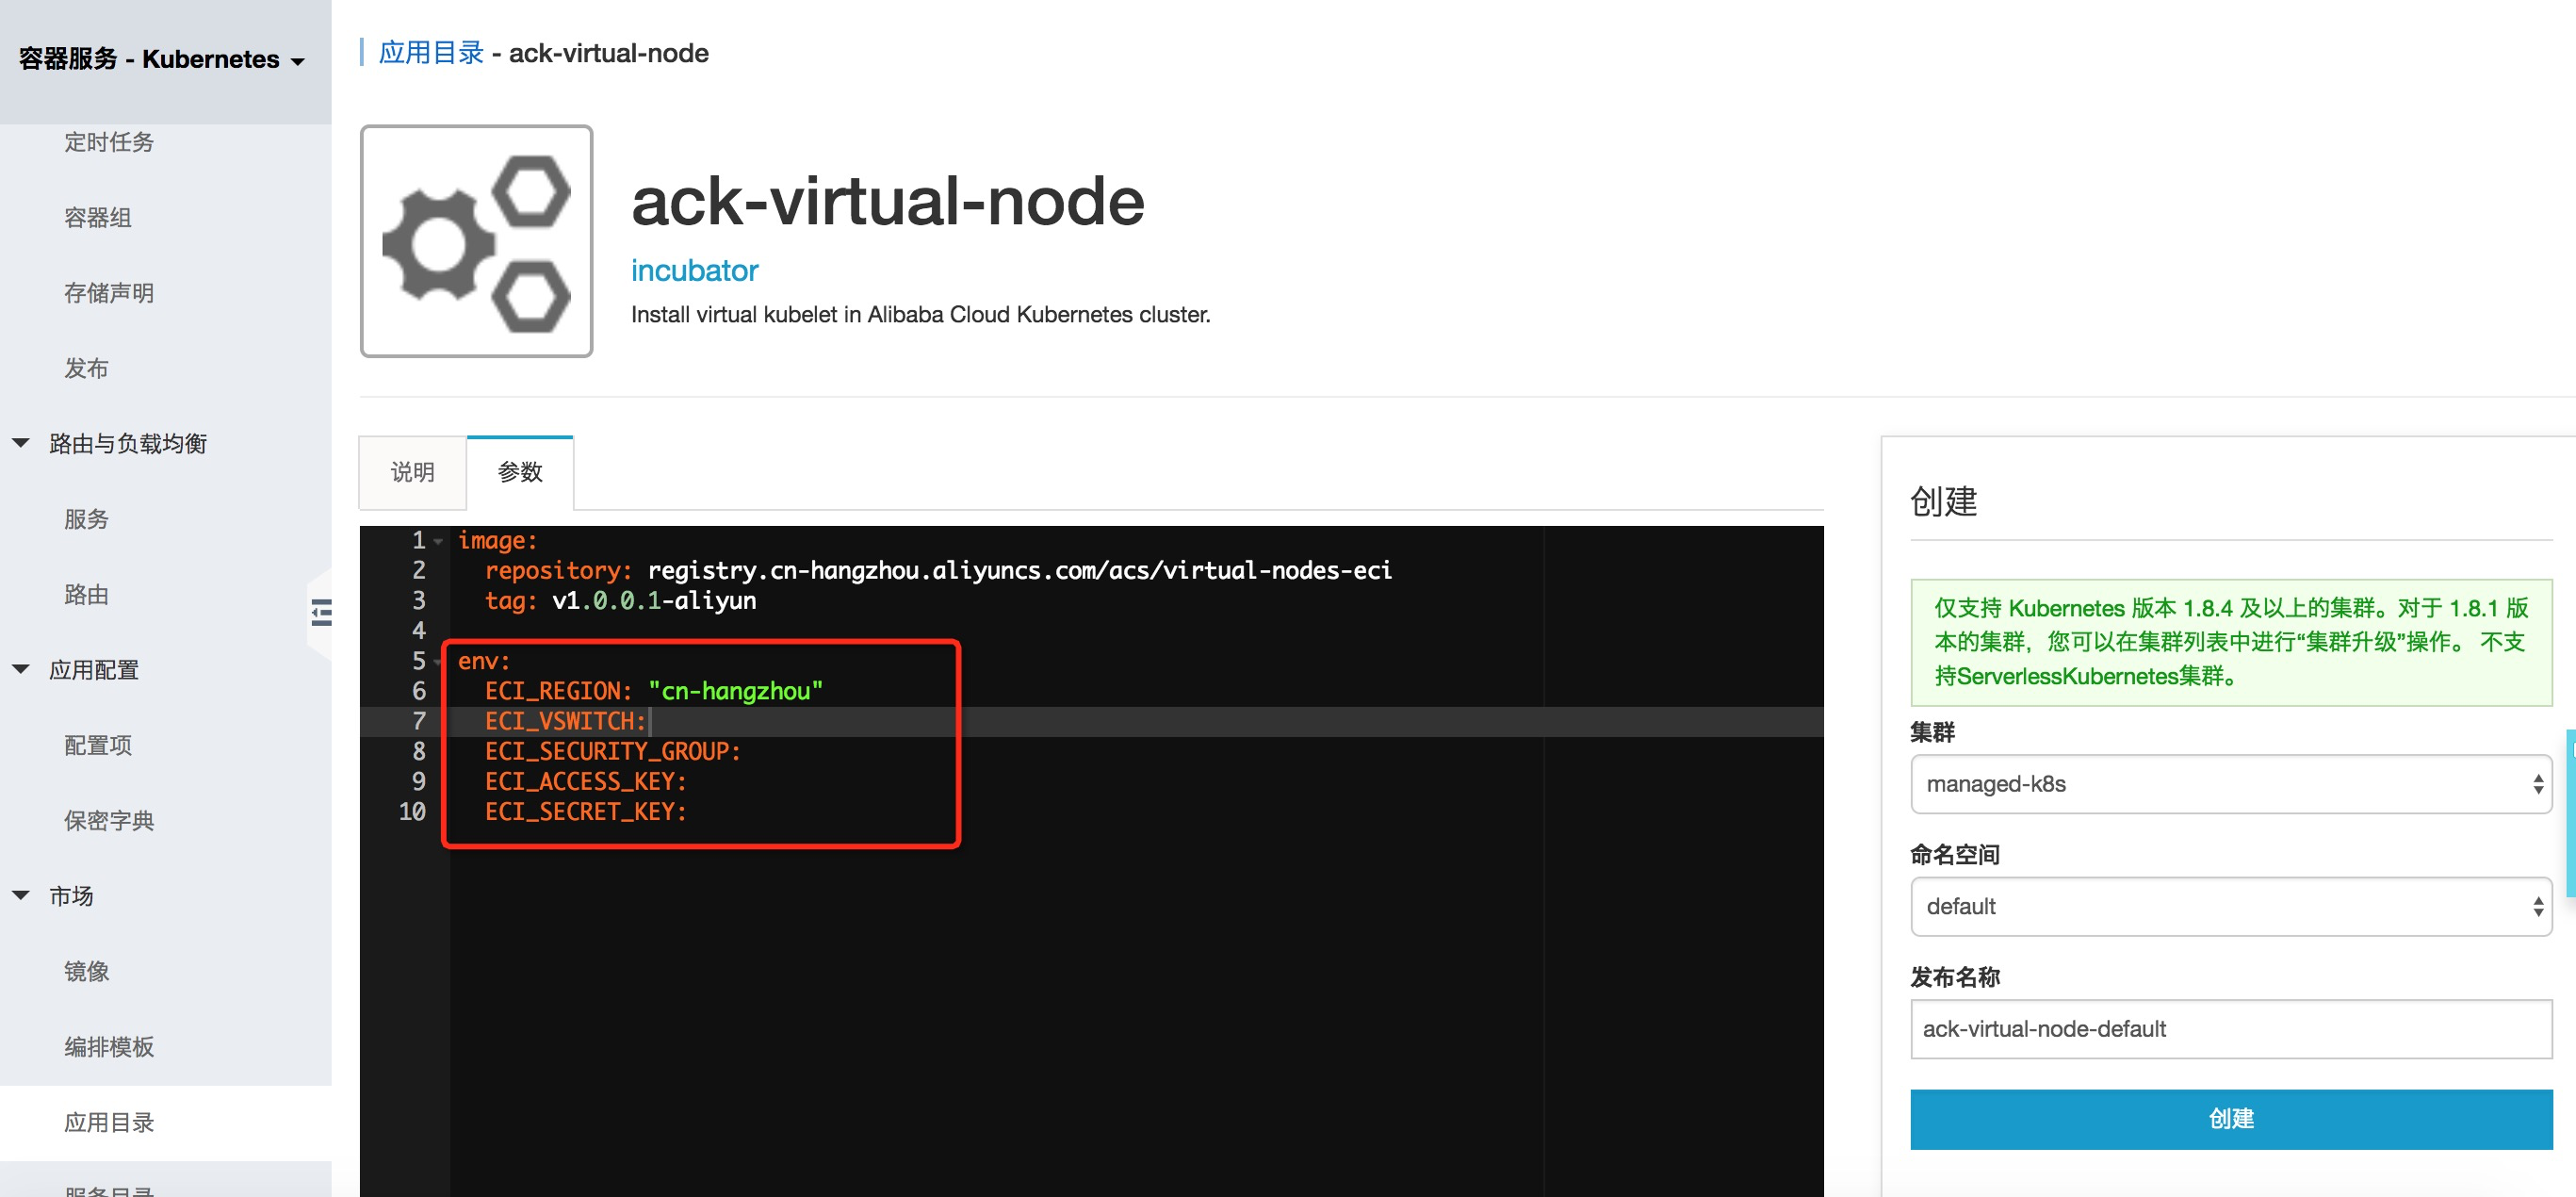Screen dimensions: 2576x1197
Task: Collapse the 路由与负载均衡 section
Action: (20, 443)
